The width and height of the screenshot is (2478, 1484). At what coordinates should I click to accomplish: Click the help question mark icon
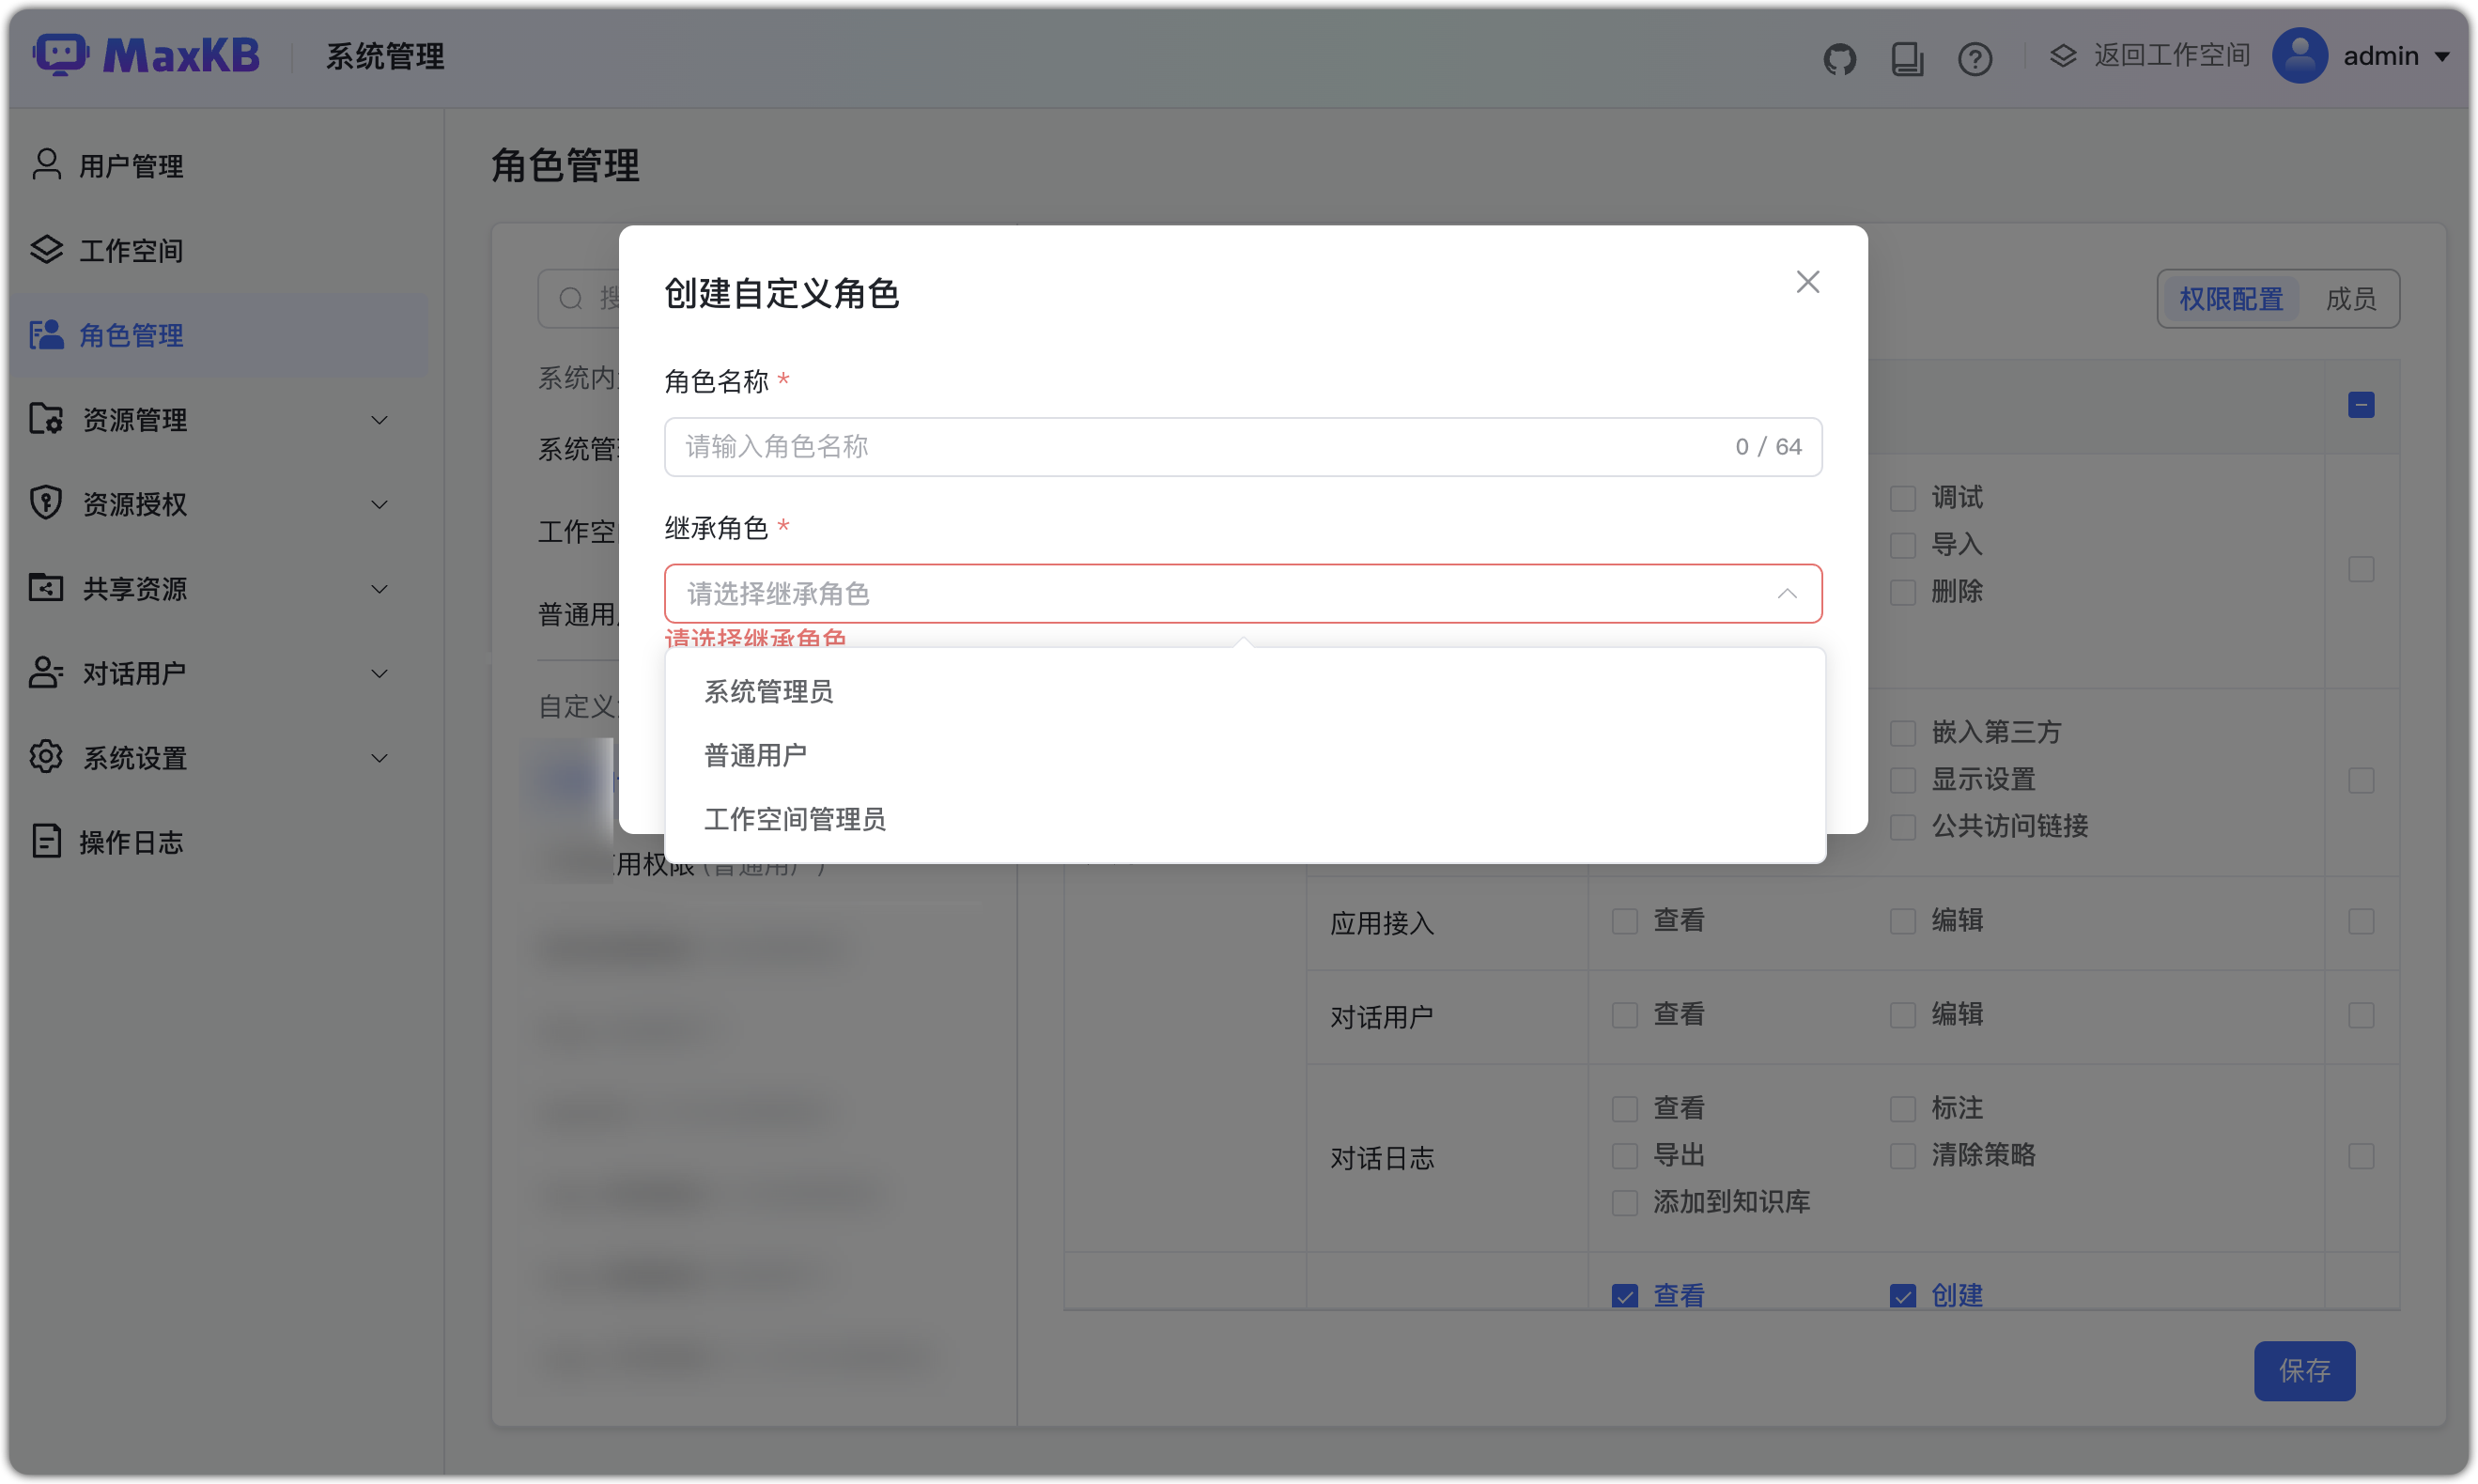point(1975,58)
